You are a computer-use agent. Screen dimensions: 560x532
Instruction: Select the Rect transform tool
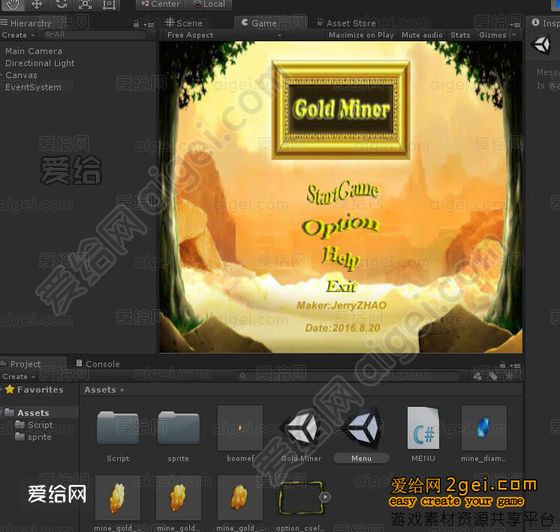tap(109, 4)
